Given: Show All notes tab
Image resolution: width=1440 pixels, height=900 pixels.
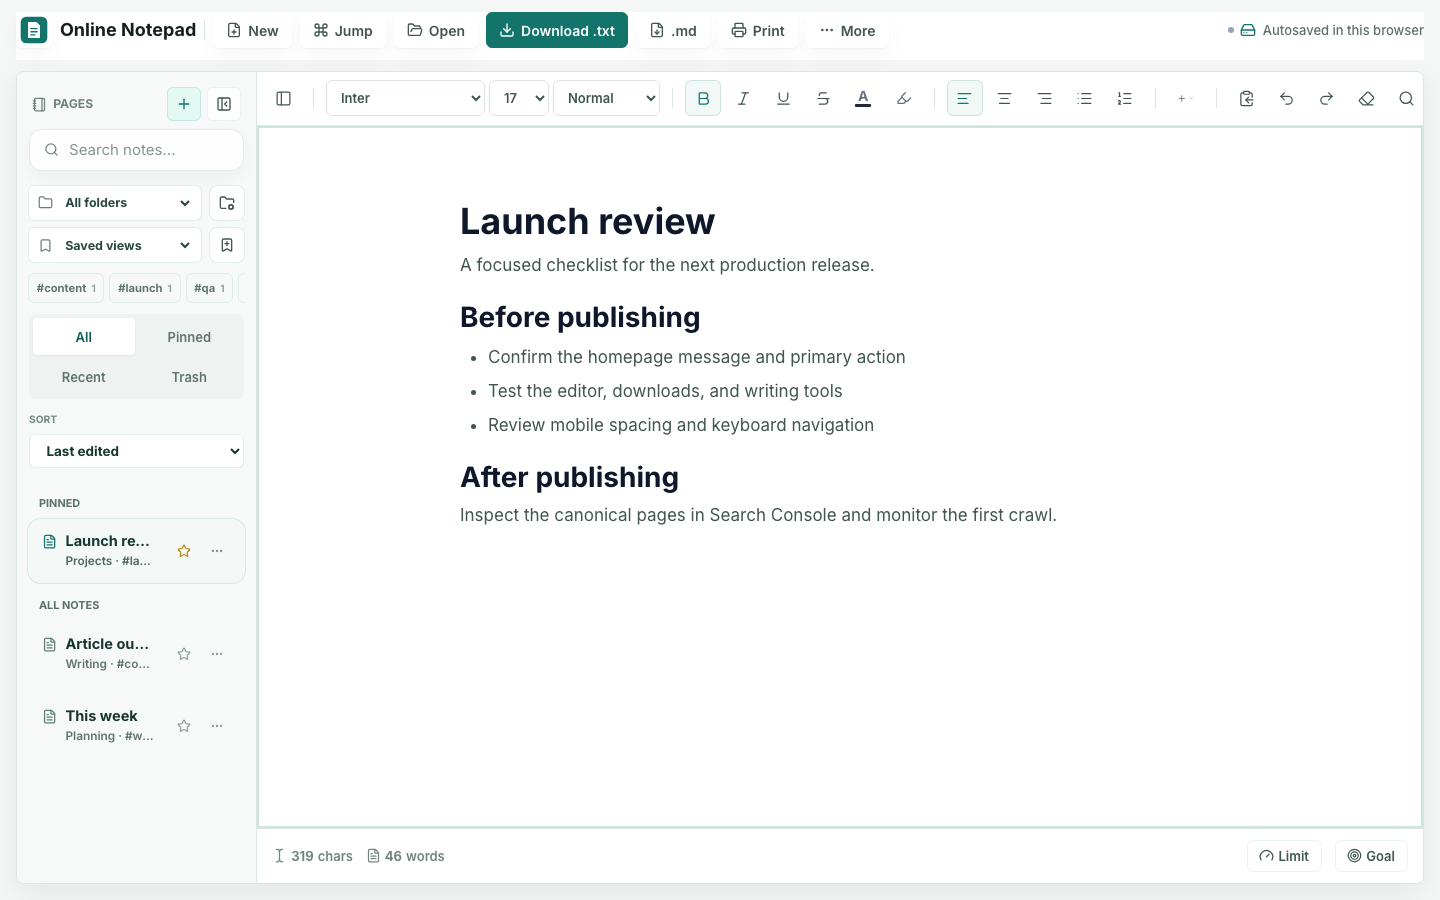Looking at the screenshot, I should [84, 337].
